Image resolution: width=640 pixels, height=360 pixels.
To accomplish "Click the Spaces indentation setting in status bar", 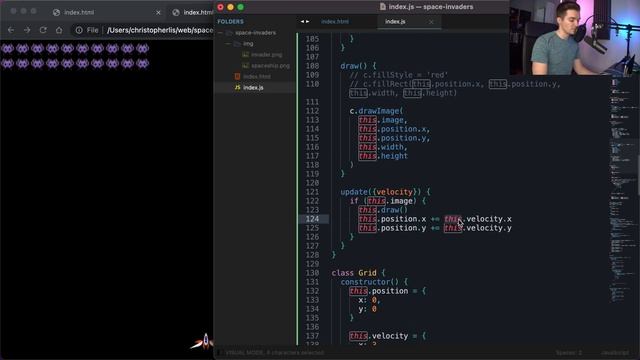I will (x=569, y=353).
